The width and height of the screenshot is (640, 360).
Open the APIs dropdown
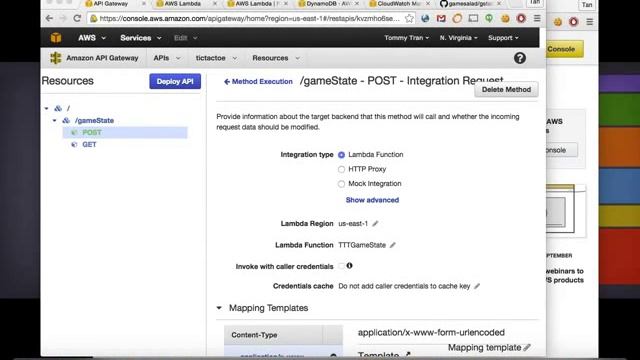click(x=167, y=58)
